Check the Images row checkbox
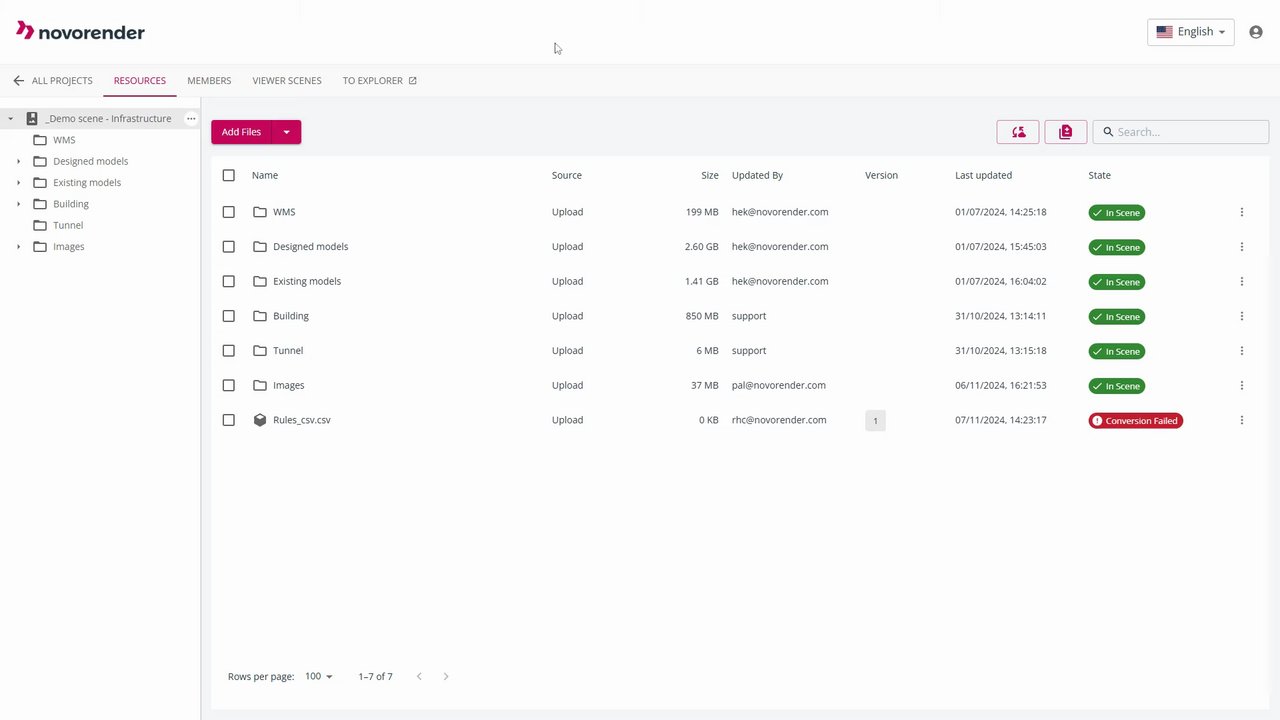 pyautogui.click(x=229, y=385)
